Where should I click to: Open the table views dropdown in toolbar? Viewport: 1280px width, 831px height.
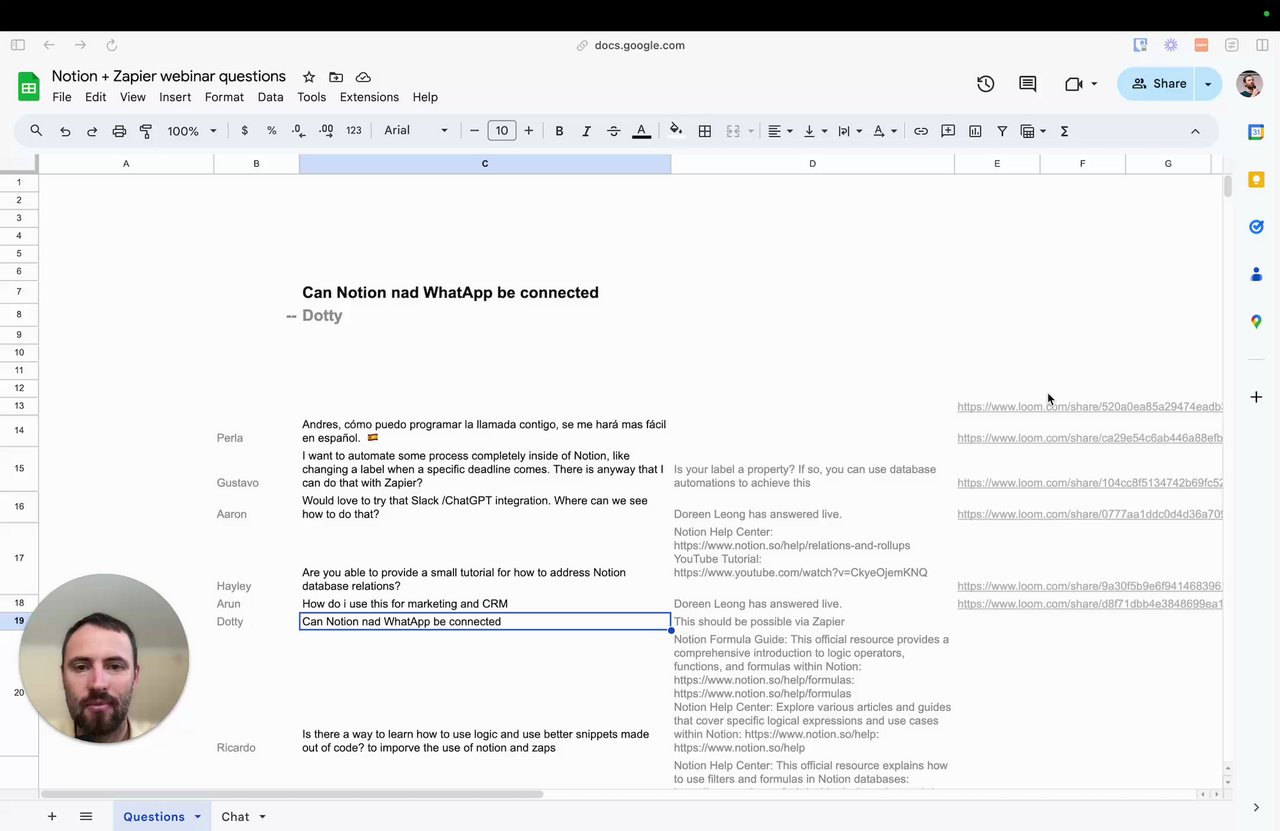coord(1033,131)
